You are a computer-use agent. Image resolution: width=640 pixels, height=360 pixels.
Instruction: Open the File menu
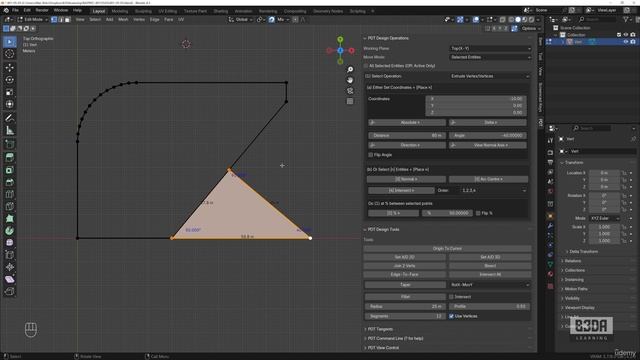pos(15,10)
